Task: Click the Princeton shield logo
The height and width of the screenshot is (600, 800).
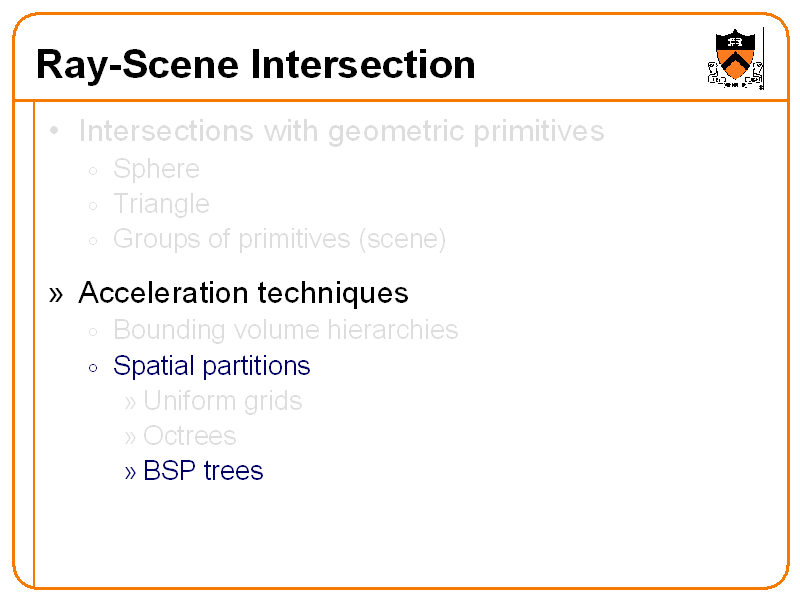Action: 735,57
